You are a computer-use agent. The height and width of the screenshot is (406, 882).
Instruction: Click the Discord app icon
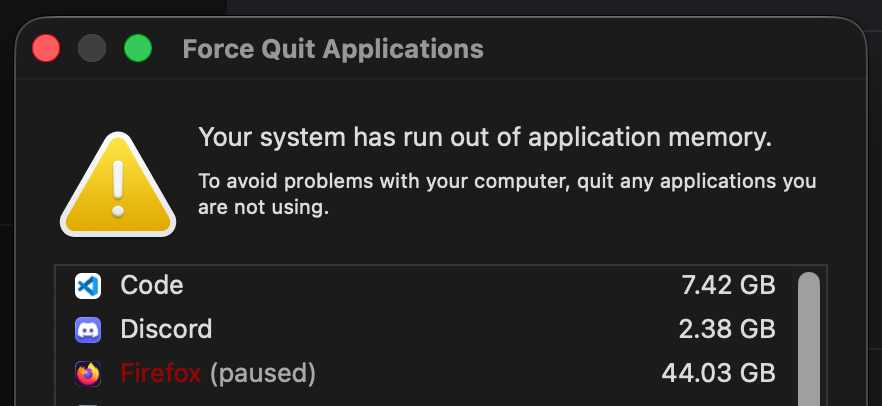pyautogui.click(x=87, y=329)
